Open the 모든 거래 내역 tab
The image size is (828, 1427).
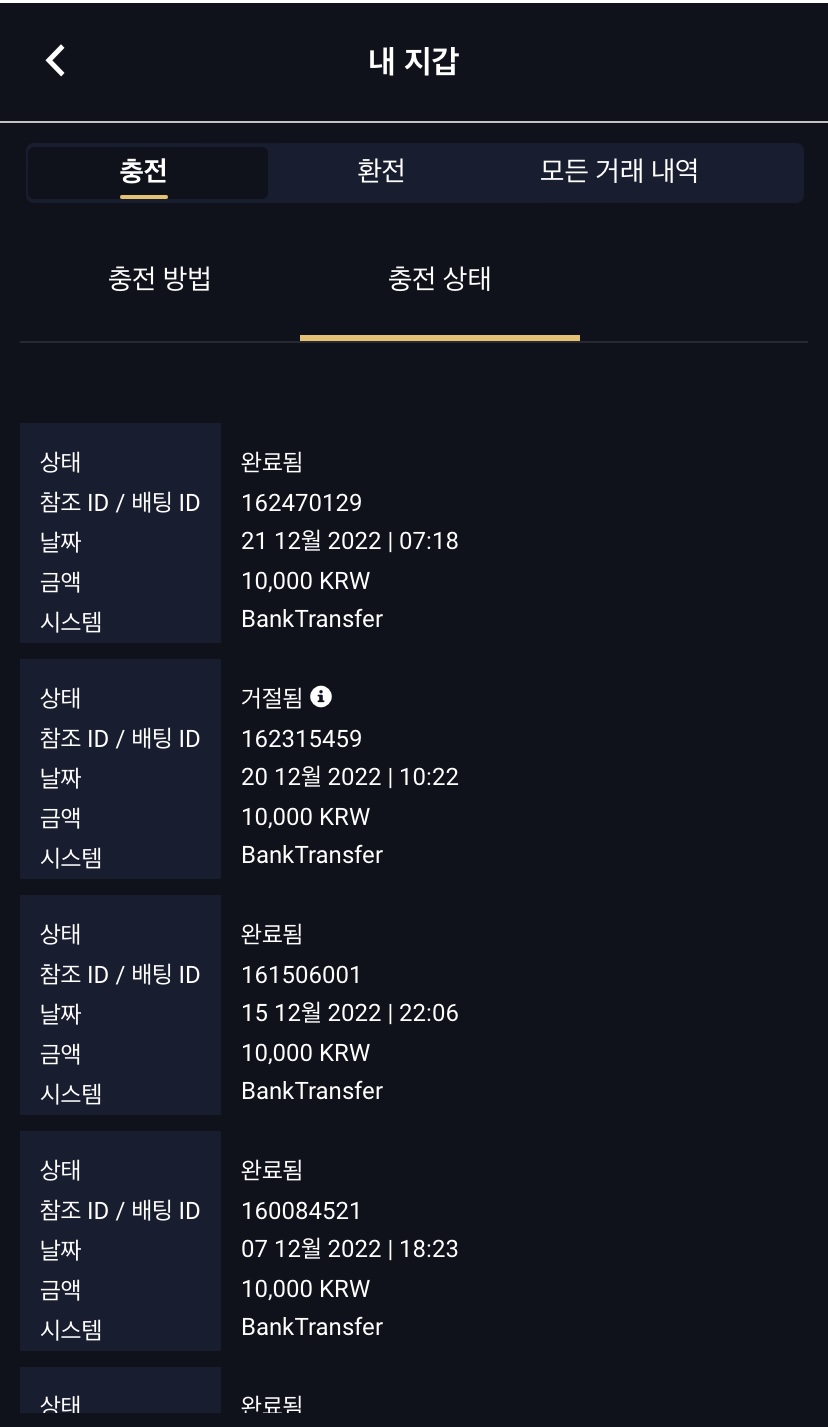point(618,171)
